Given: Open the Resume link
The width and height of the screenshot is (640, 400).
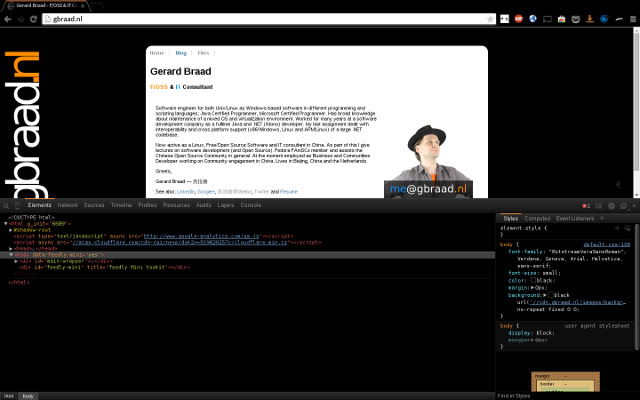Looking at the screenshot, I should (289, 191).
